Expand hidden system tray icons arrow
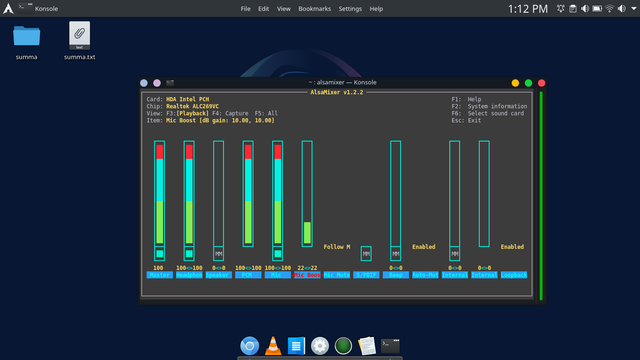 point(633,9)
